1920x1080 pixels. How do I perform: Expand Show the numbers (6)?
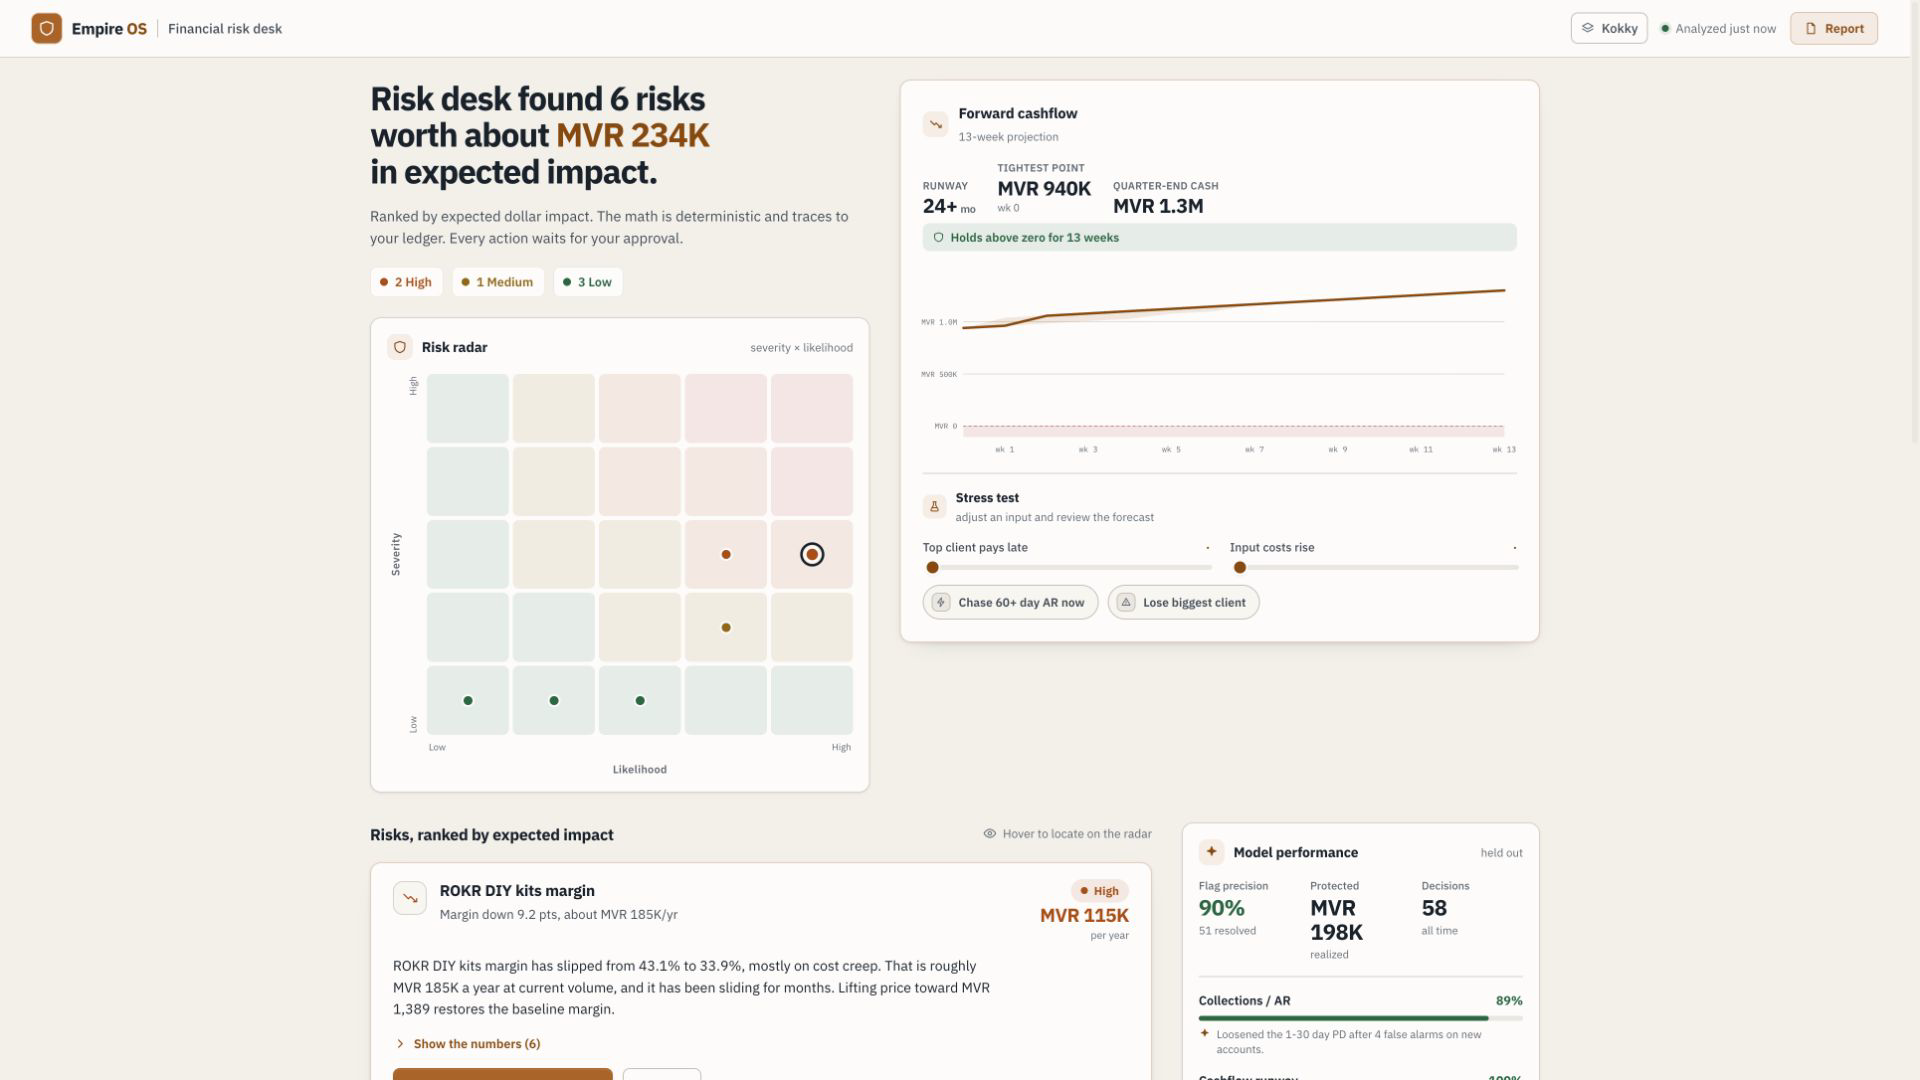[x=468, y=1043]
